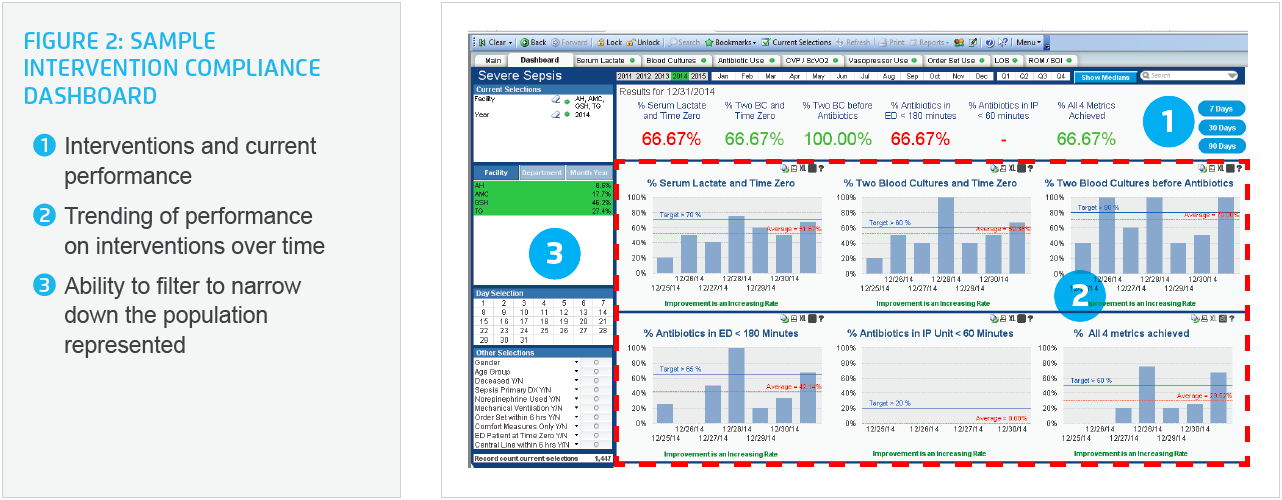Click the help question mark toolbar icon
Viewport: 1282px width, 500px height.
tap(990, 42)
